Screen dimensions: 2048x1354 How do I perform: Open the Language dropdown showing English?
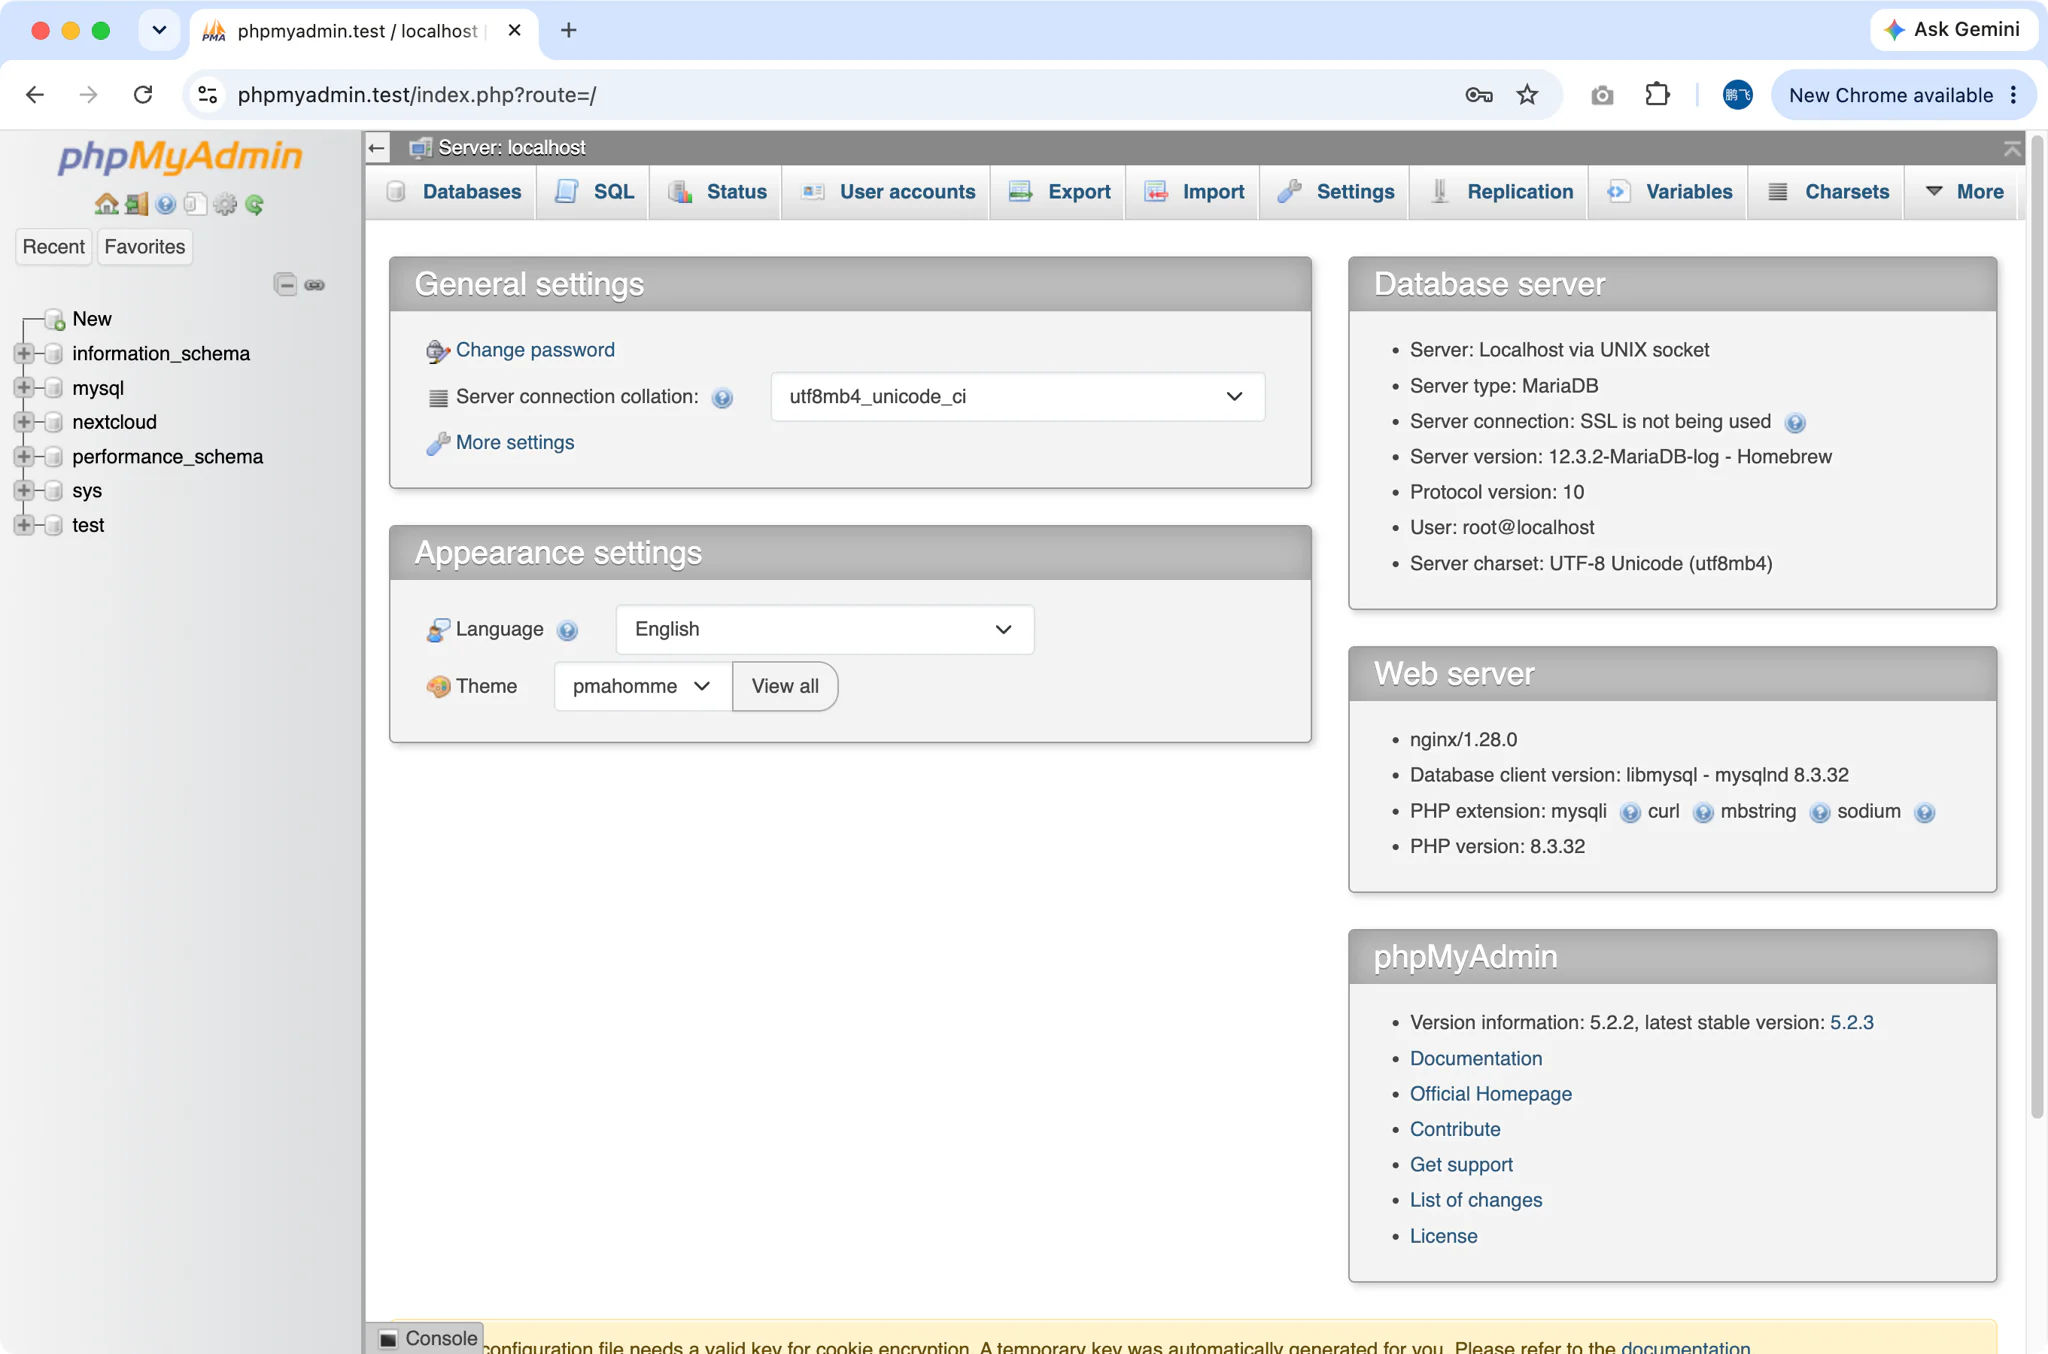(824, 630)
